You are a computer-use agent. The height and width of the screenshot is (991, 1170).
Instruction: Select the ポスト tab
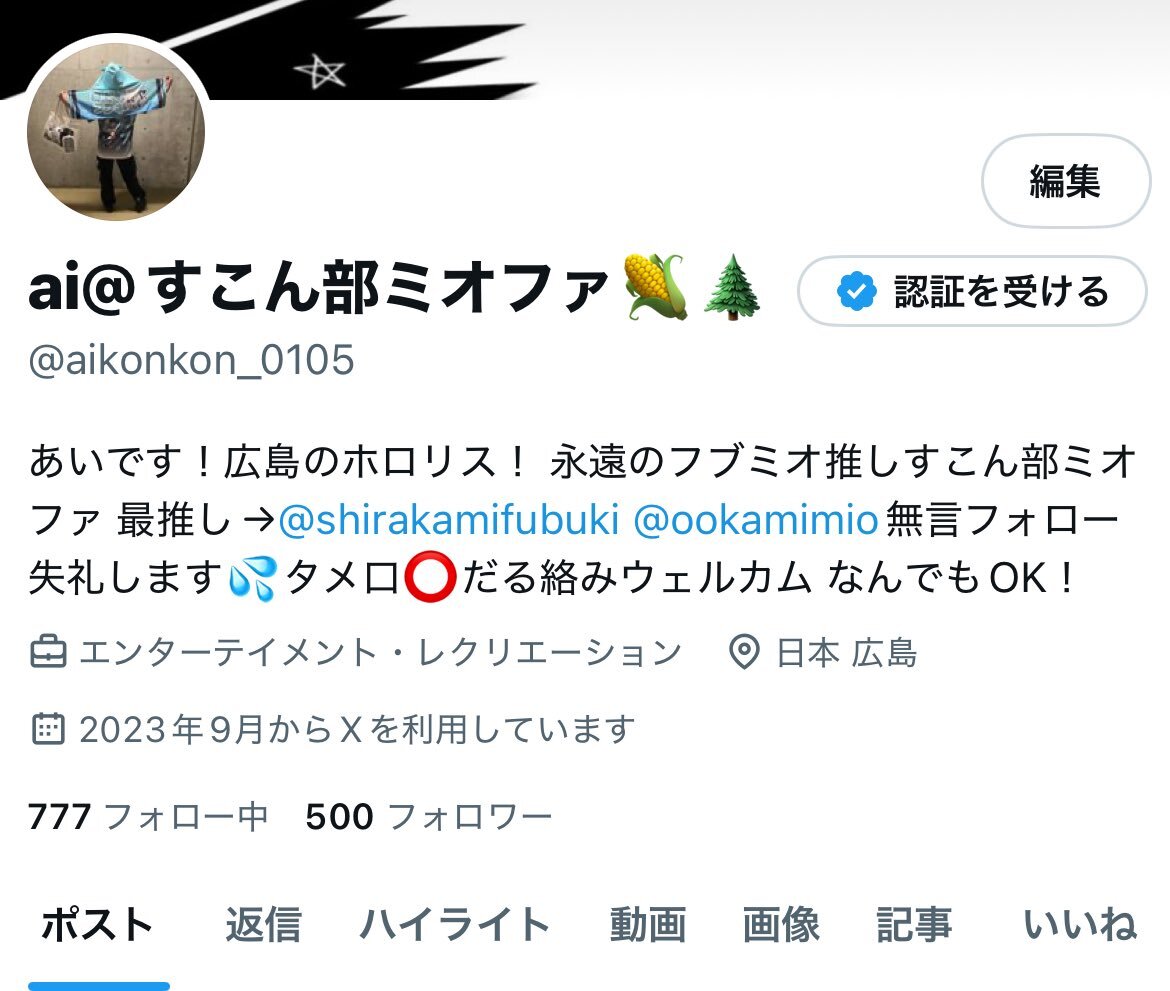[98, 925]
